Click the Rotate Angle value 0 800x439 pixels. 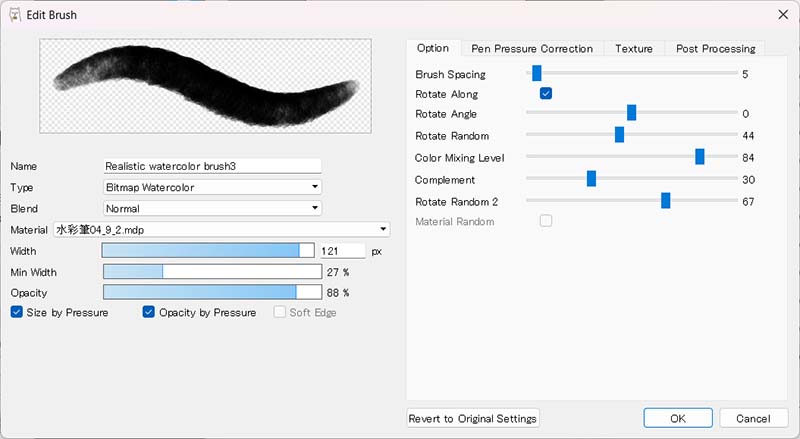point(746,113)
